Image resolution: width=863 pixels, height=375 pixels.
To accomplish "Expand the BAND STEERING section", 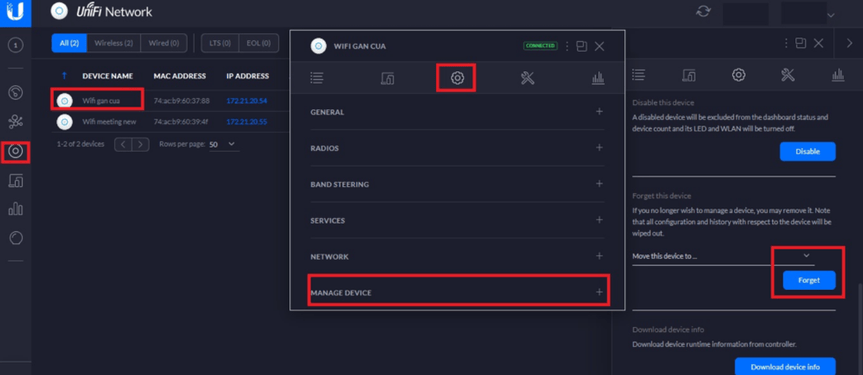I will [x=457, y=184].
